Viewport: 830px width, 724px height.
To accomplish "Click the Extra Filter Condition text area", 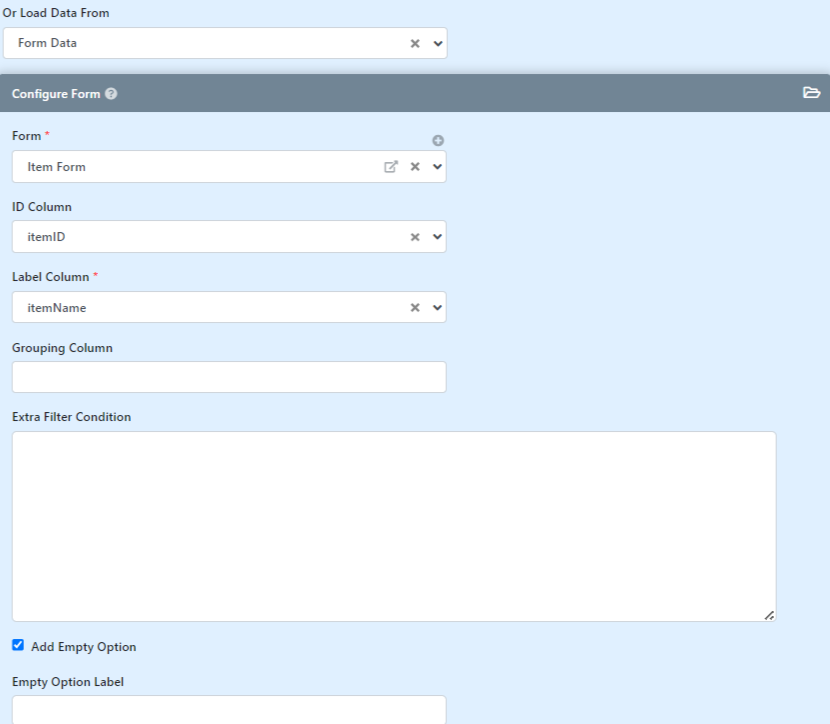I will tap(394, 526).
